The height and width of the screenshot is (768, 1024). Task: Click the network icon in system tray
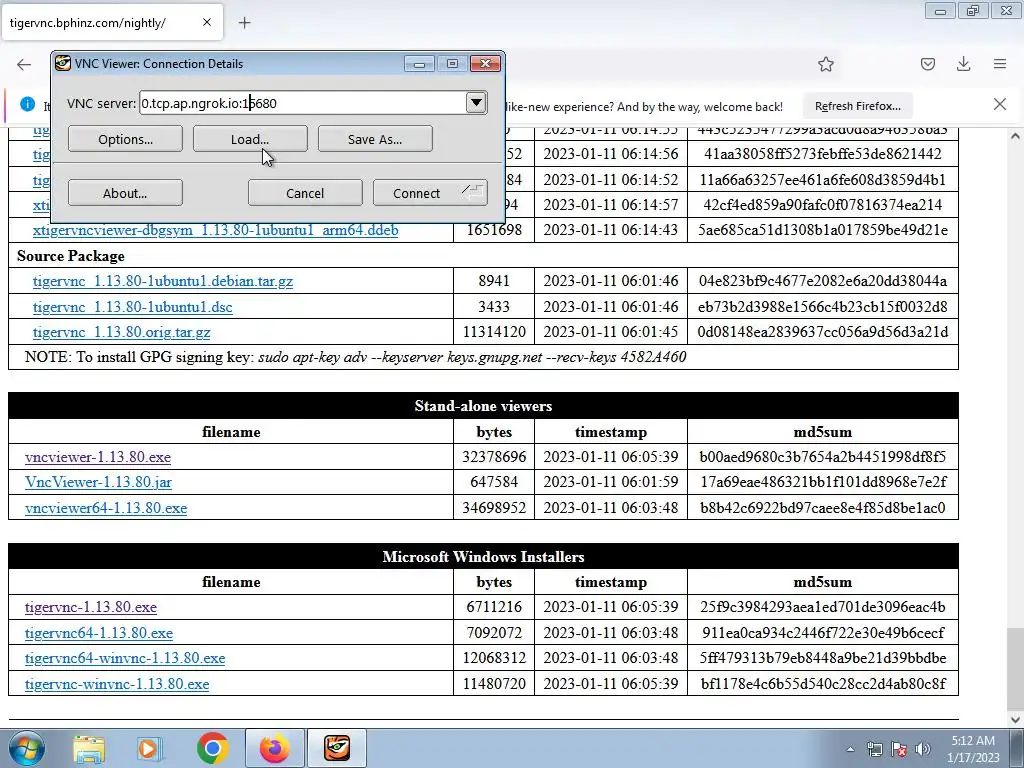pyautogui.click(x=874, y=750)
